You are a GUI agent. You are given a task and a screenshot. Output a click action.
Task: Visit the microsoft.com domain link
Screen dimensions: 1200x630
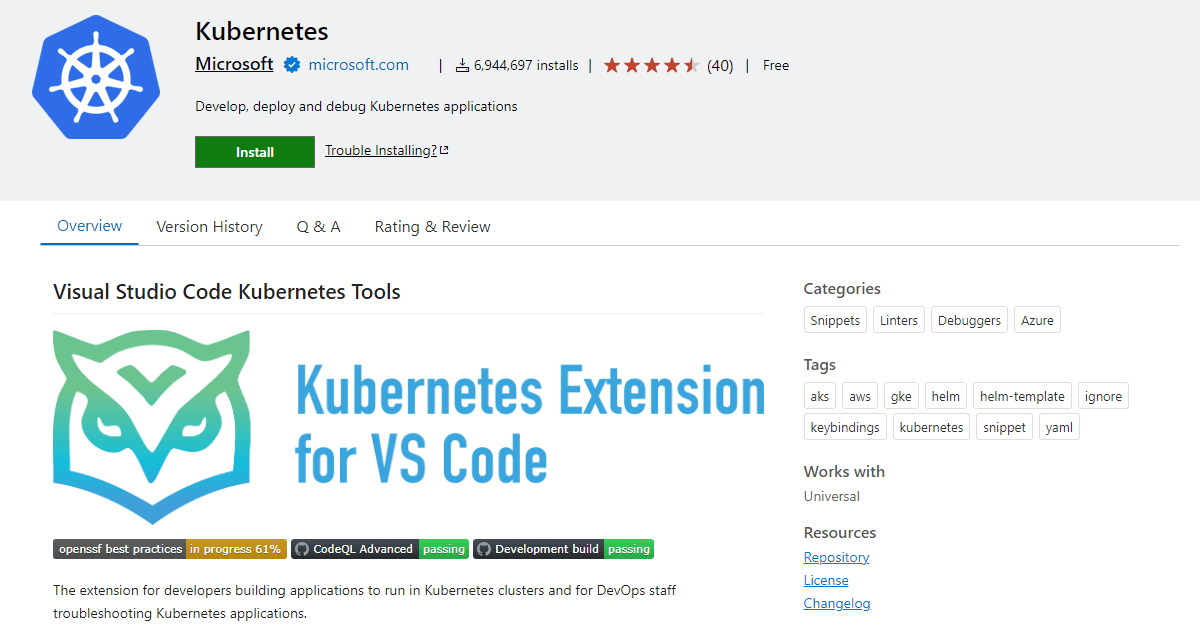tap(358, 65)
